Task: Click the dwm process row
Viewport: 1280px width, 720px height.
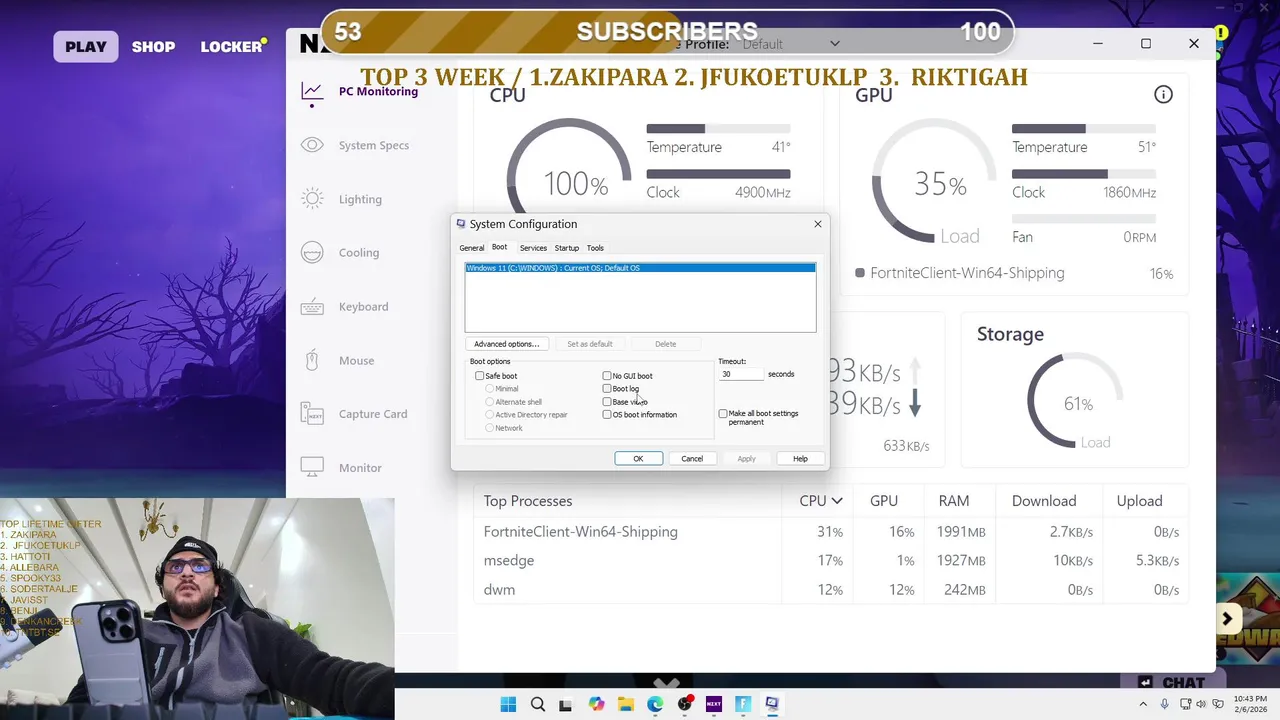Action: pos(831,590)
